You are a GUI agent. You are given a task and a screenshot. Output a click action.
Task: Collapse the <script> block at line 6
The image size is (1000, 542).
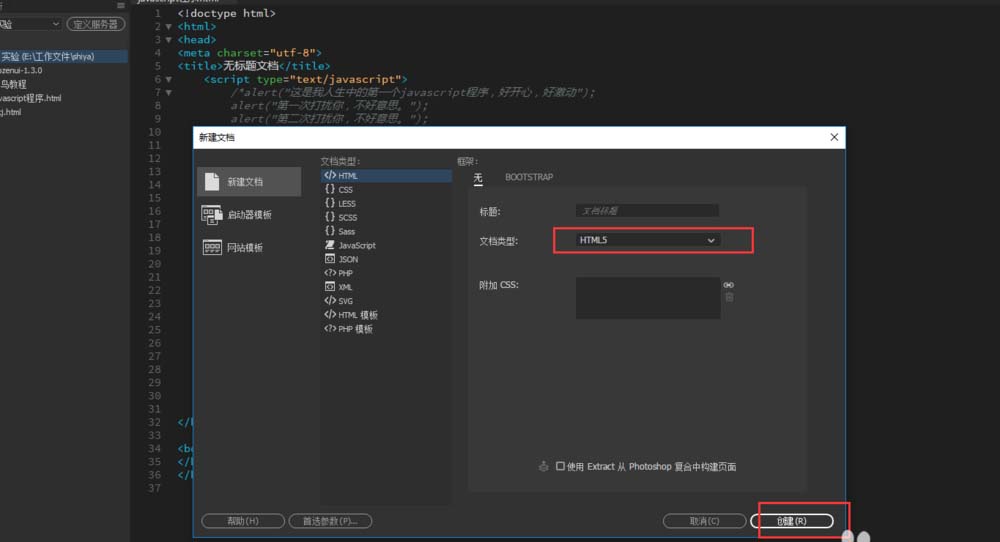pyautogui.click(x=168, y=79)
